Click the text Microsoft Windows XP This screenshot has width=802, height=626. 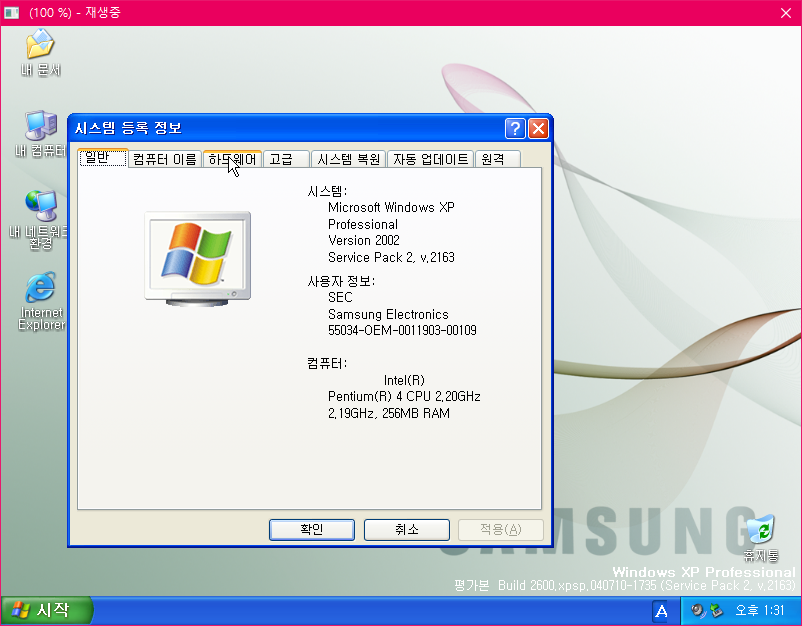click(391, 207)
